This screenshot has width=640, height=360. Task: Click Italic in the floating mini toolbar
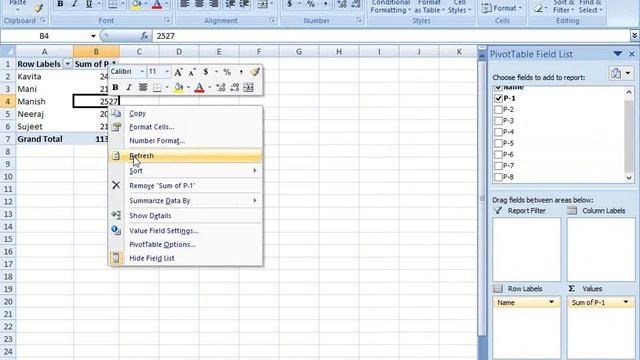coord(129,87)
